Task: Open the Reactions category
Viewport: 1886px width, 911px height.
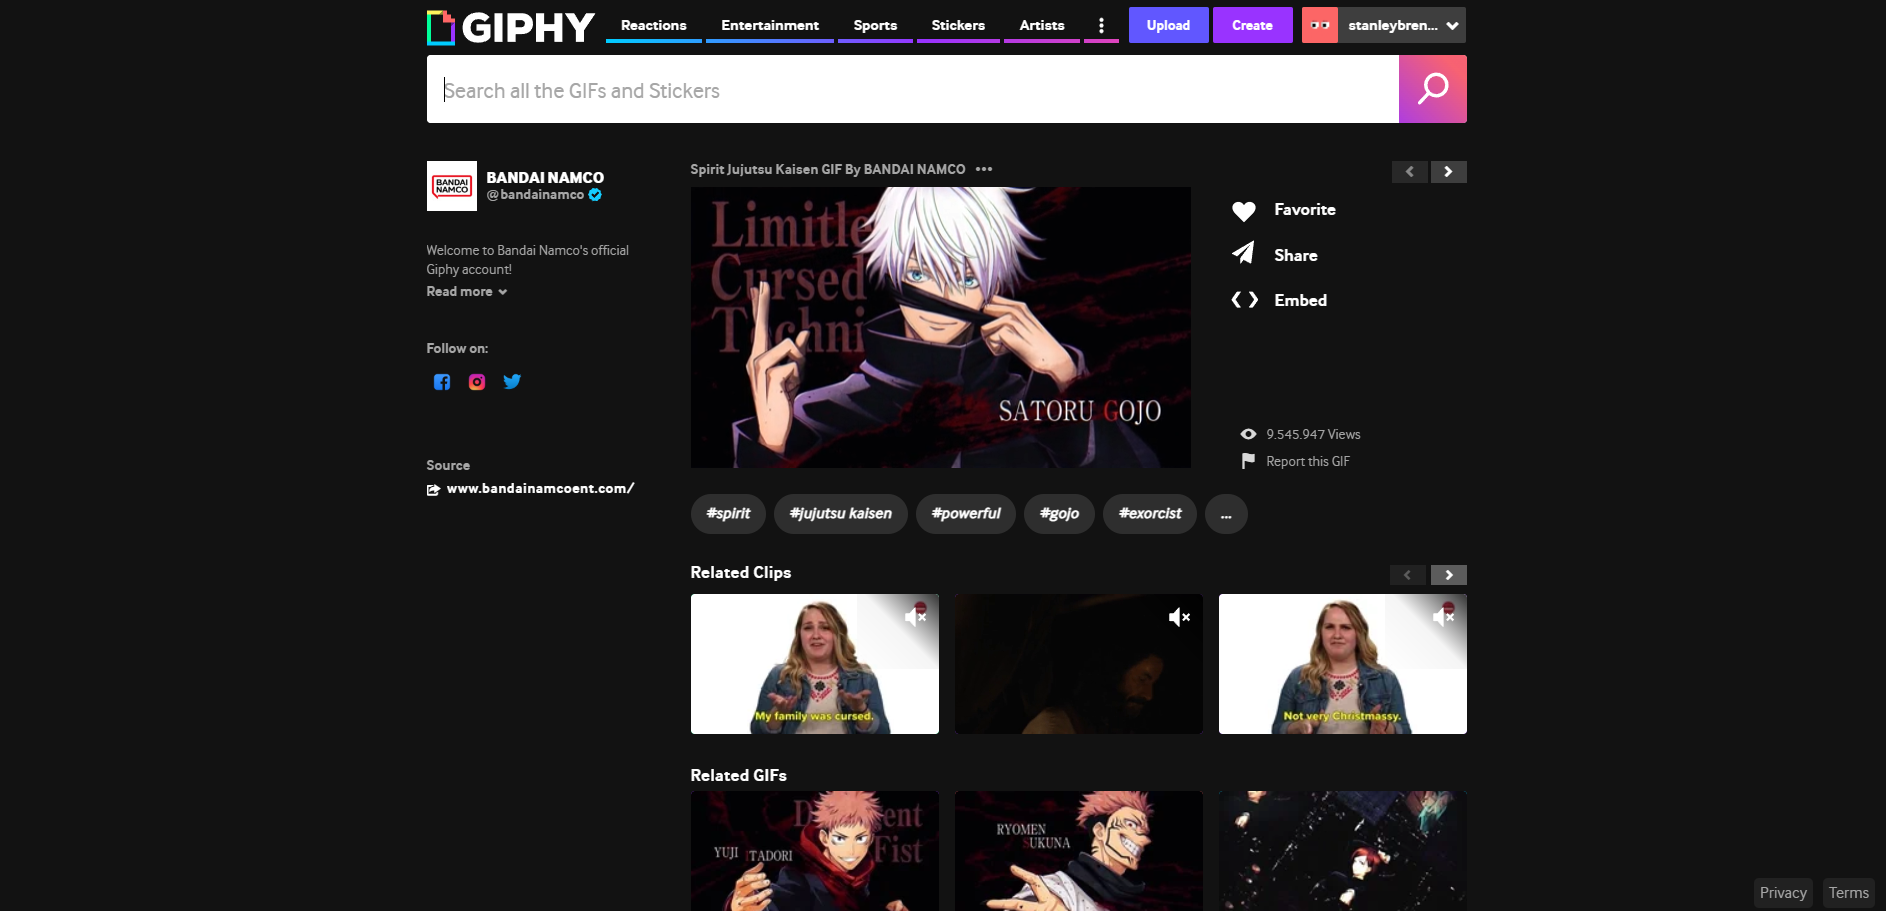Action: (653, 25)
